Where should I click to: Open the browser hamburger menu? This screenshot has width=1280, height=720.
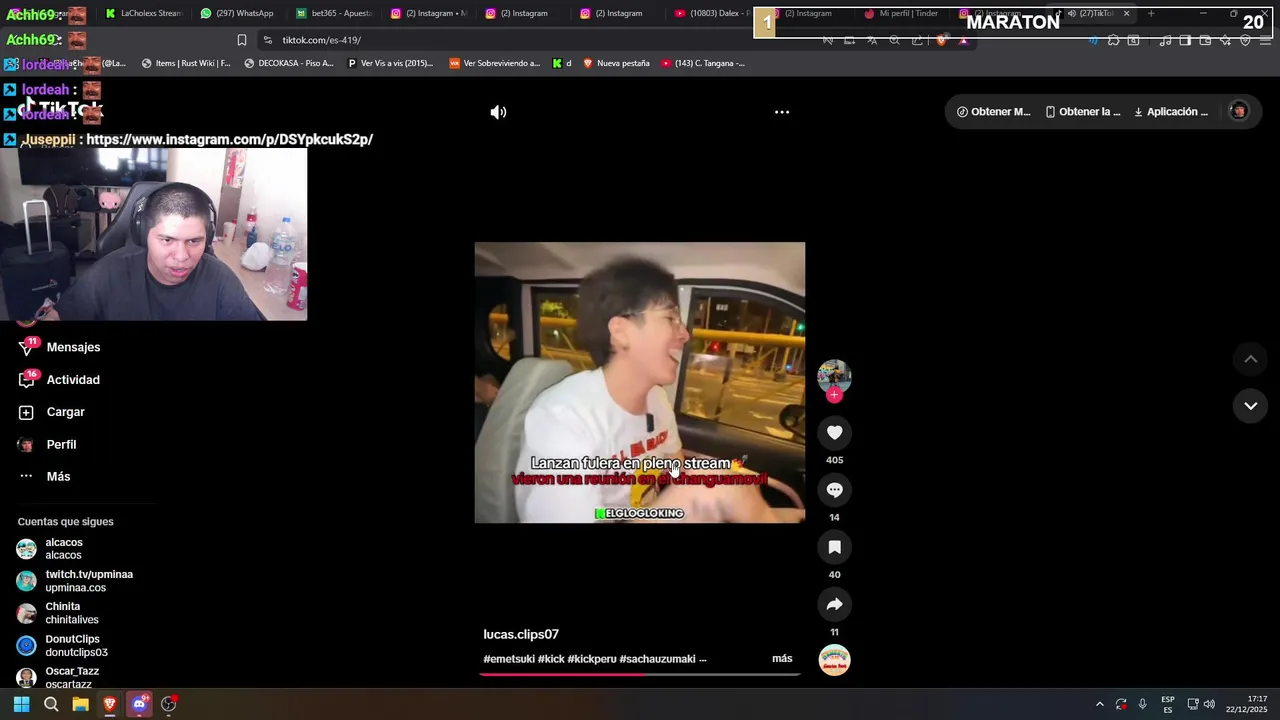click(1265, 40)
